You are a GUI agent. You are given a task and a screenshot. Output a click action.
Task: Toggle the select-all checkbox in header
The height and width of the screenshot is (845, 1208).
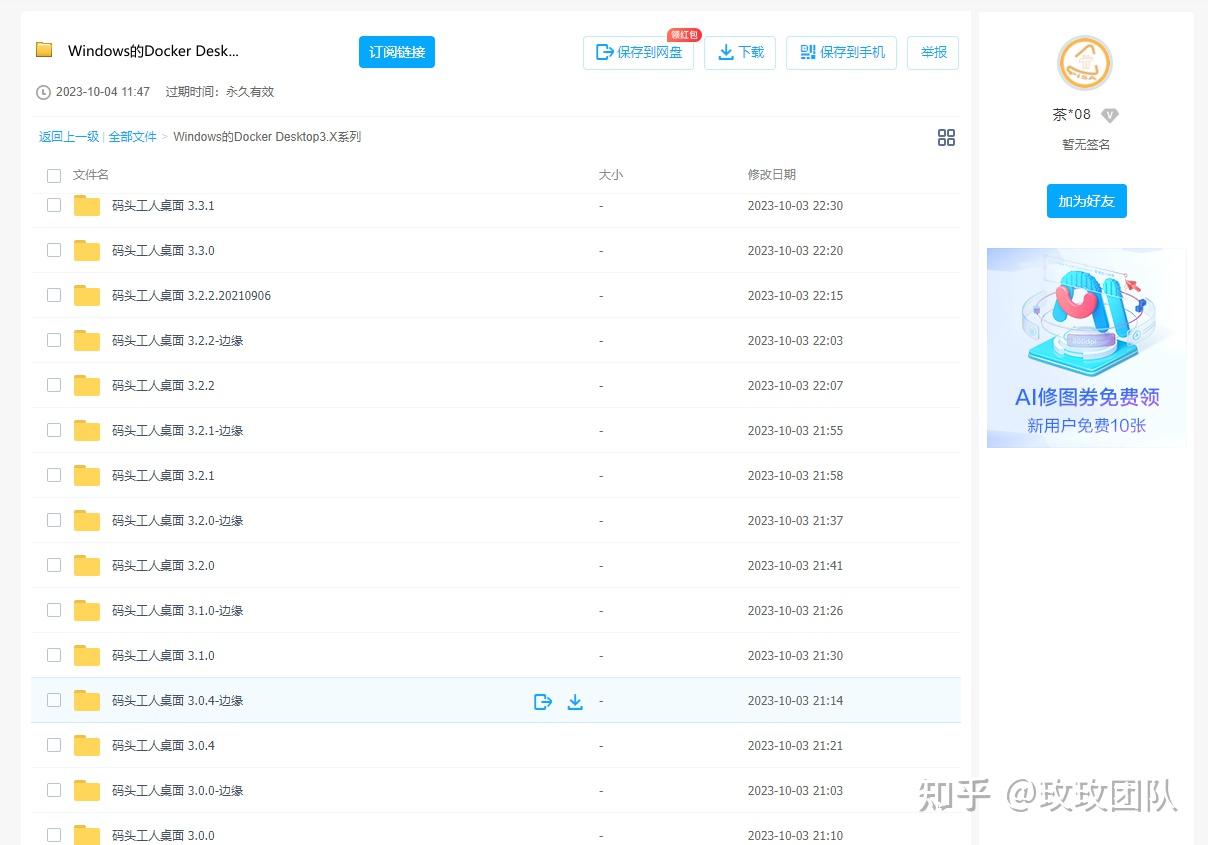click(x=54, y=175)
